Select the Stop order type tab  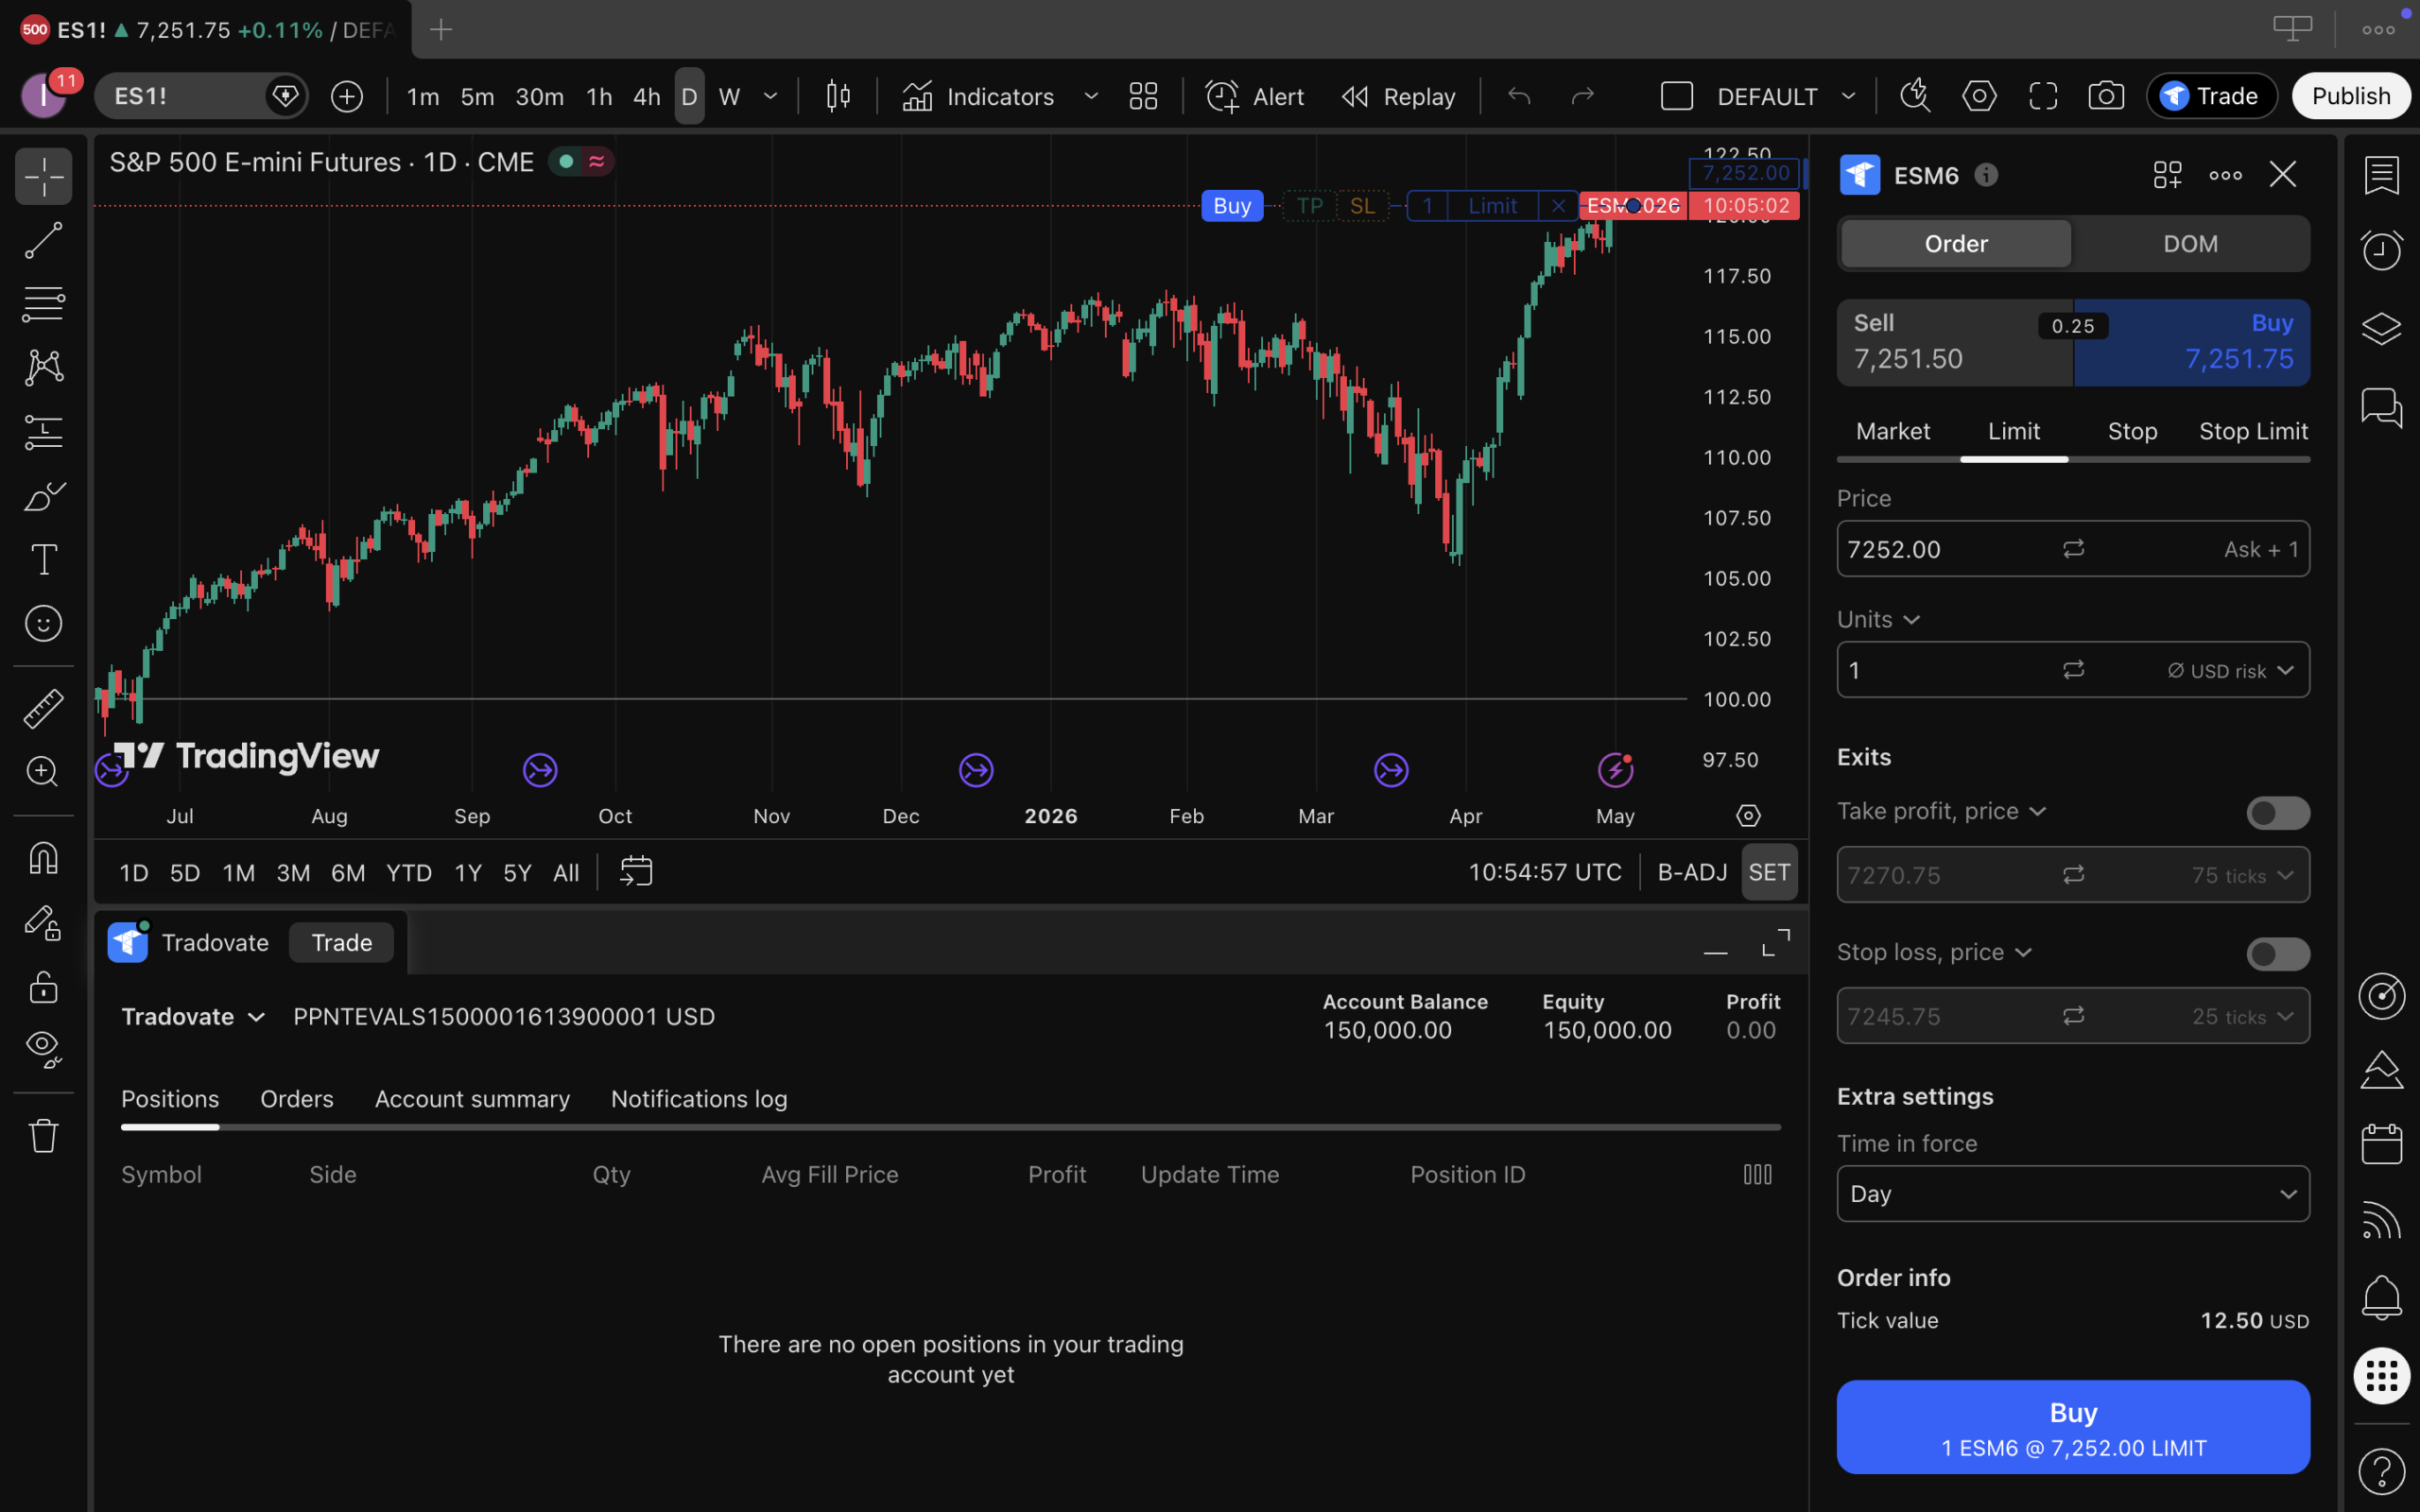pos(2132,431)
